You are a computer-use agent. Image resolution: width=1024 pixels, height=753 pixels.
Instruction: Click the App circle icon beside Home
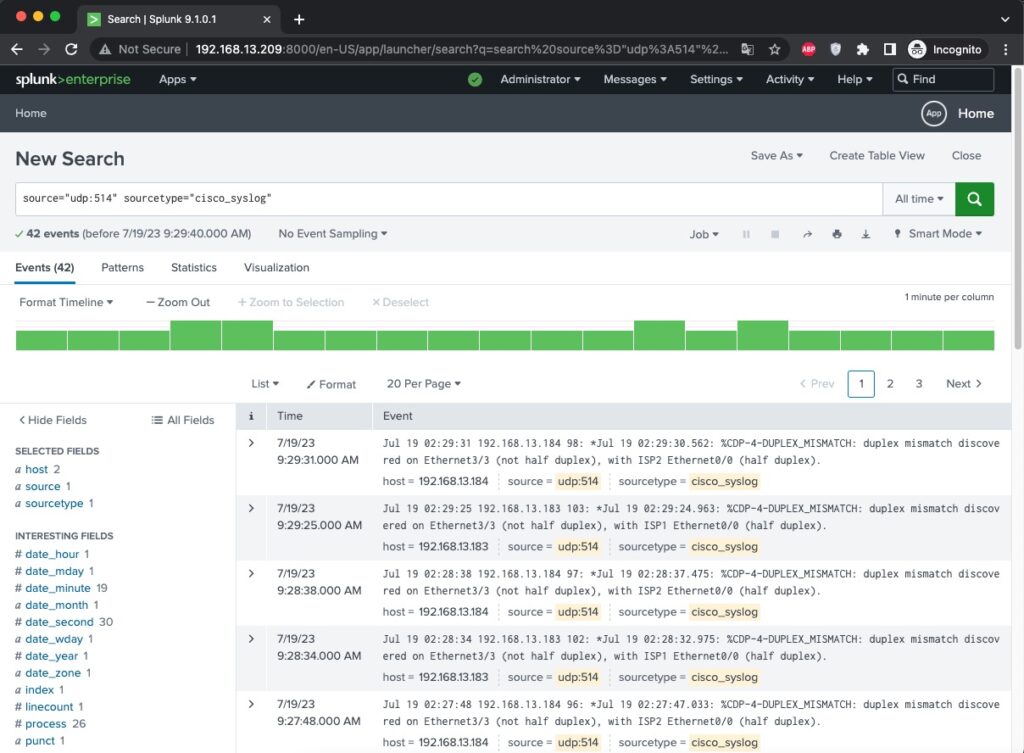(x=934, y=114)
